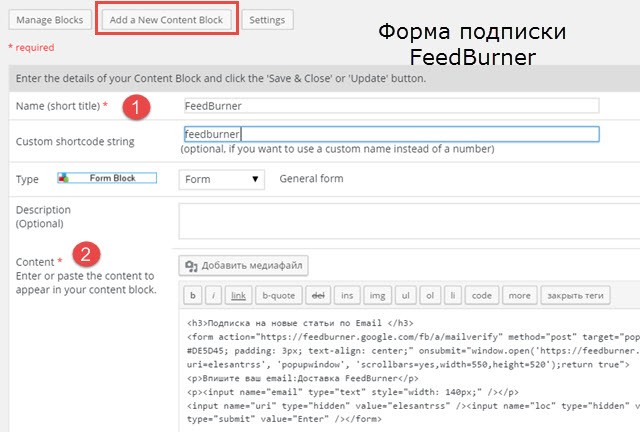Click the optional custom name hint text

[x=338, y=149]
